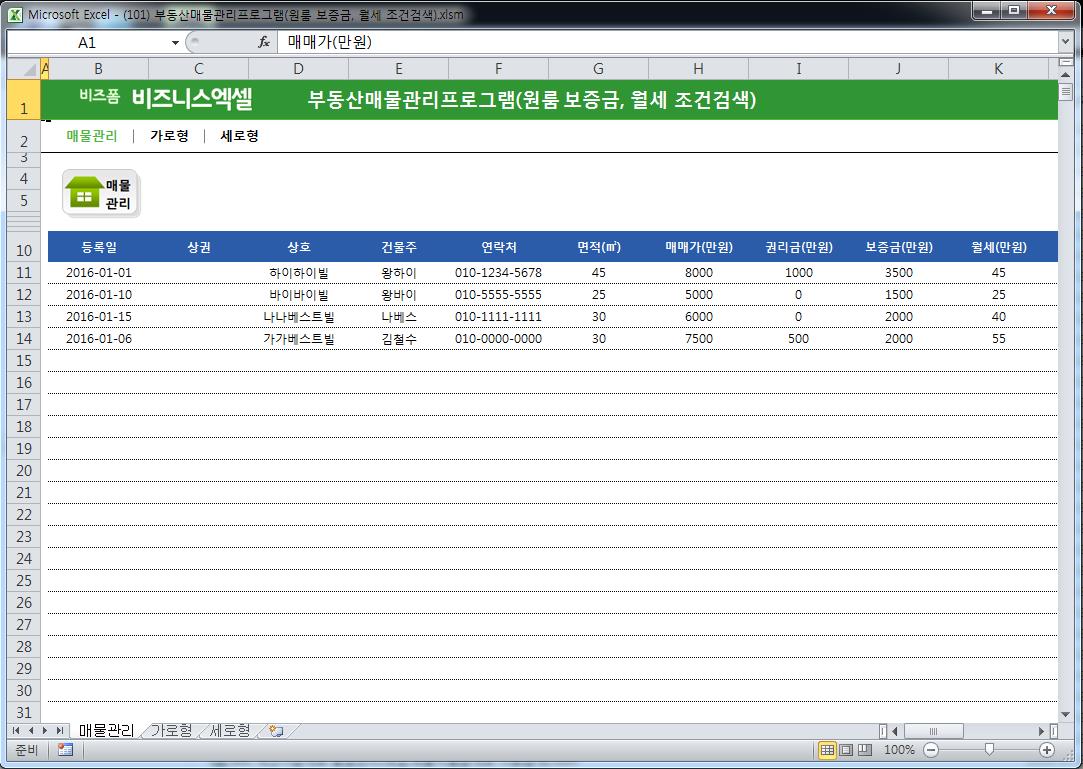Click the 100% zoom level label
The height and width of the screenshot is (769, 1083).
pyautogui.click(x=899, y=750)
